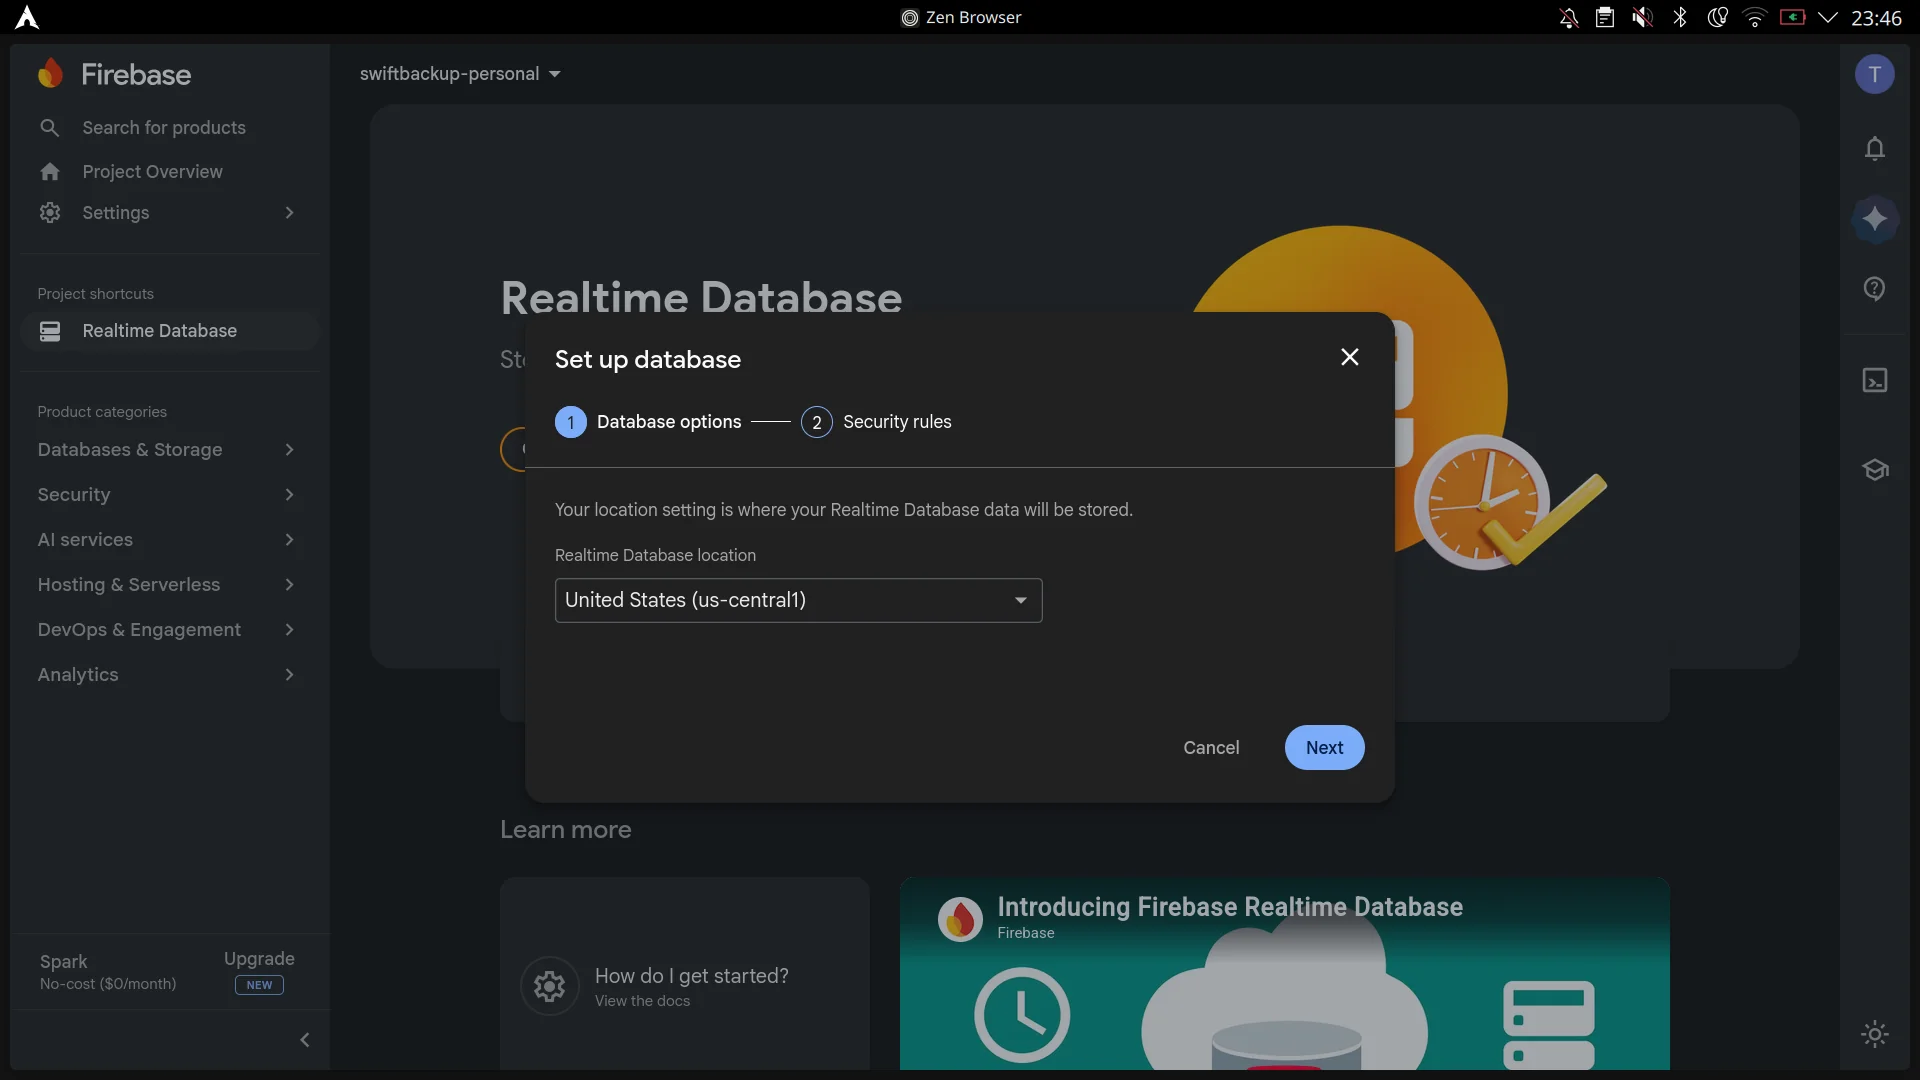Click the battery tray icon
Viewport: 1920px width, 1080px height.
pos(1792,17)
